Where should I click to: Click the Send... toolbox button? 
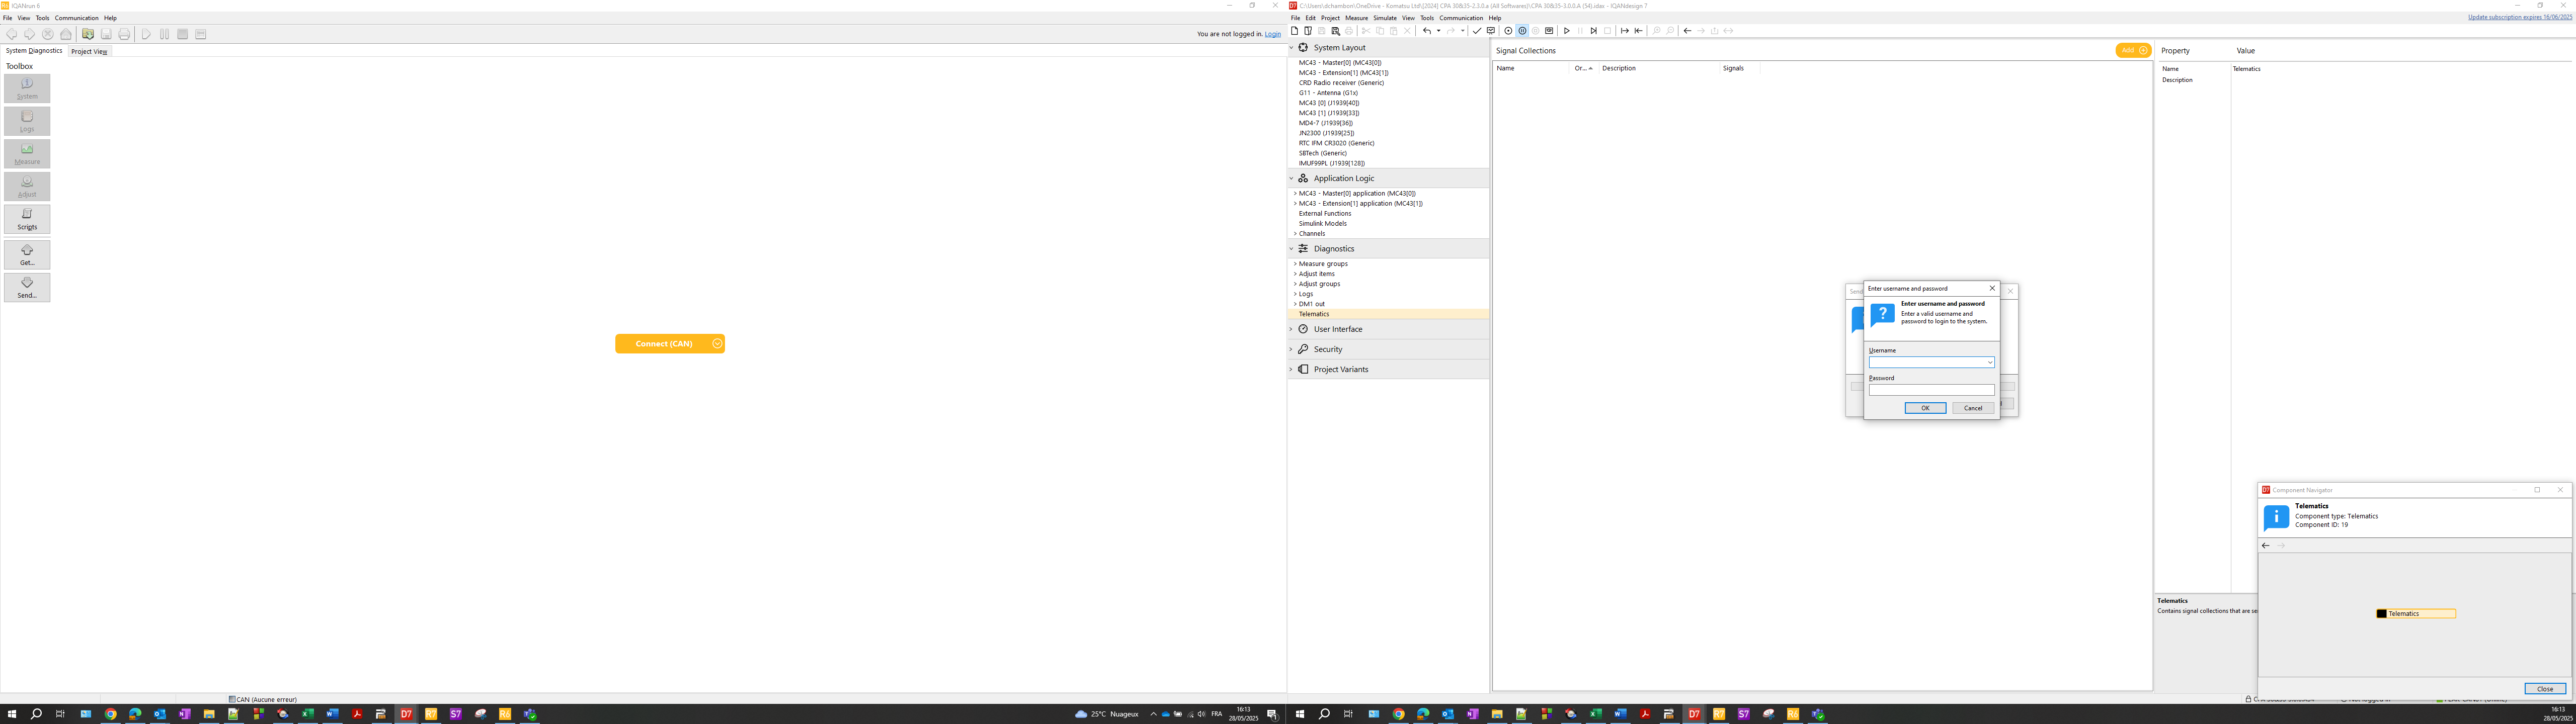[27, 287]
